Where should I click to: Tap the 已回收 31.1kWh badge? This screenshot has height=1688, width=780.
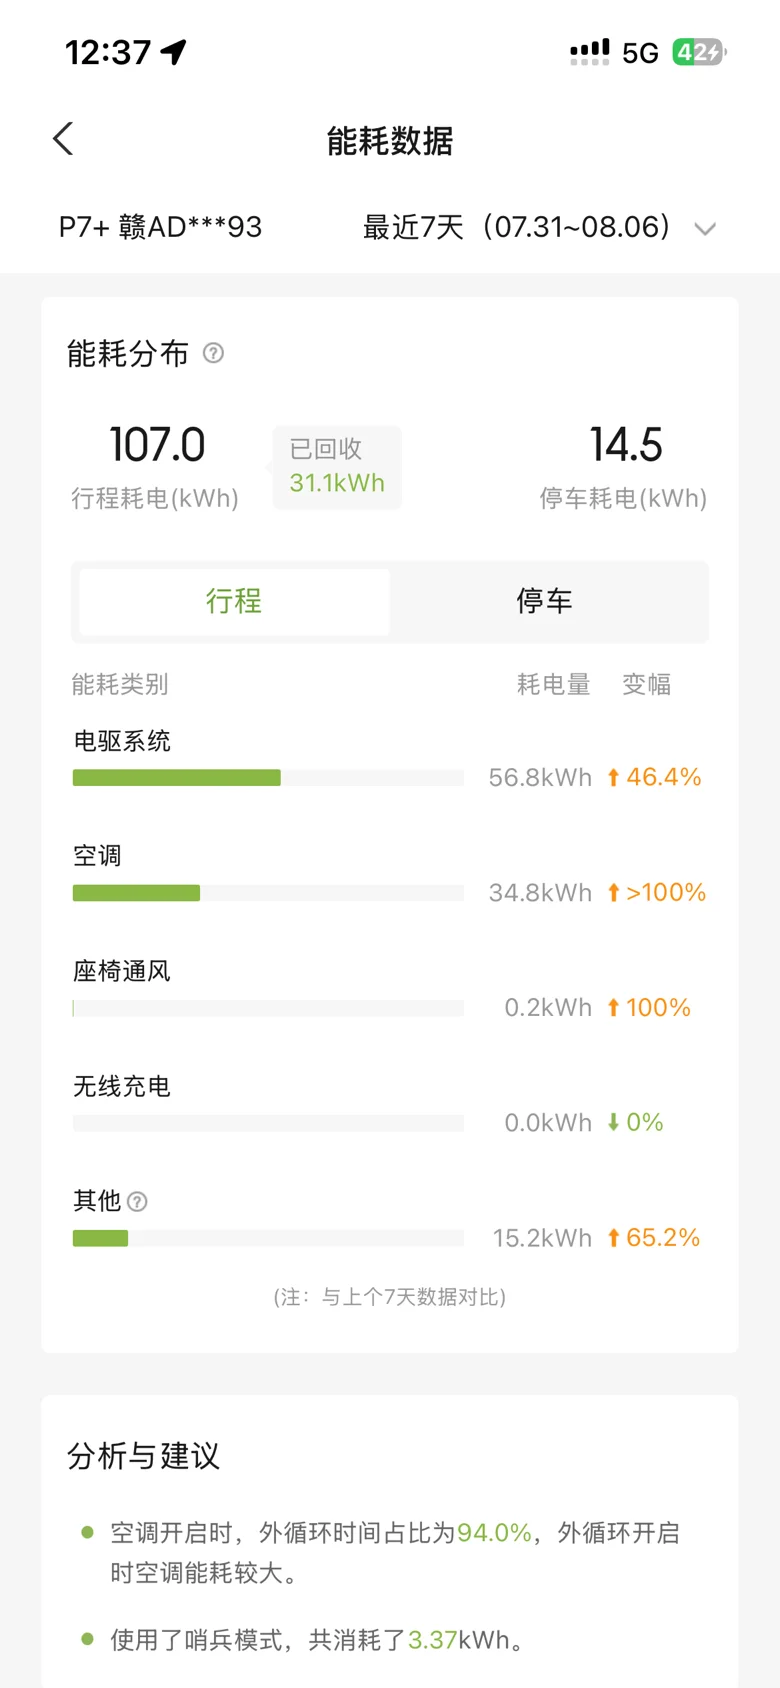coord(337,467)
